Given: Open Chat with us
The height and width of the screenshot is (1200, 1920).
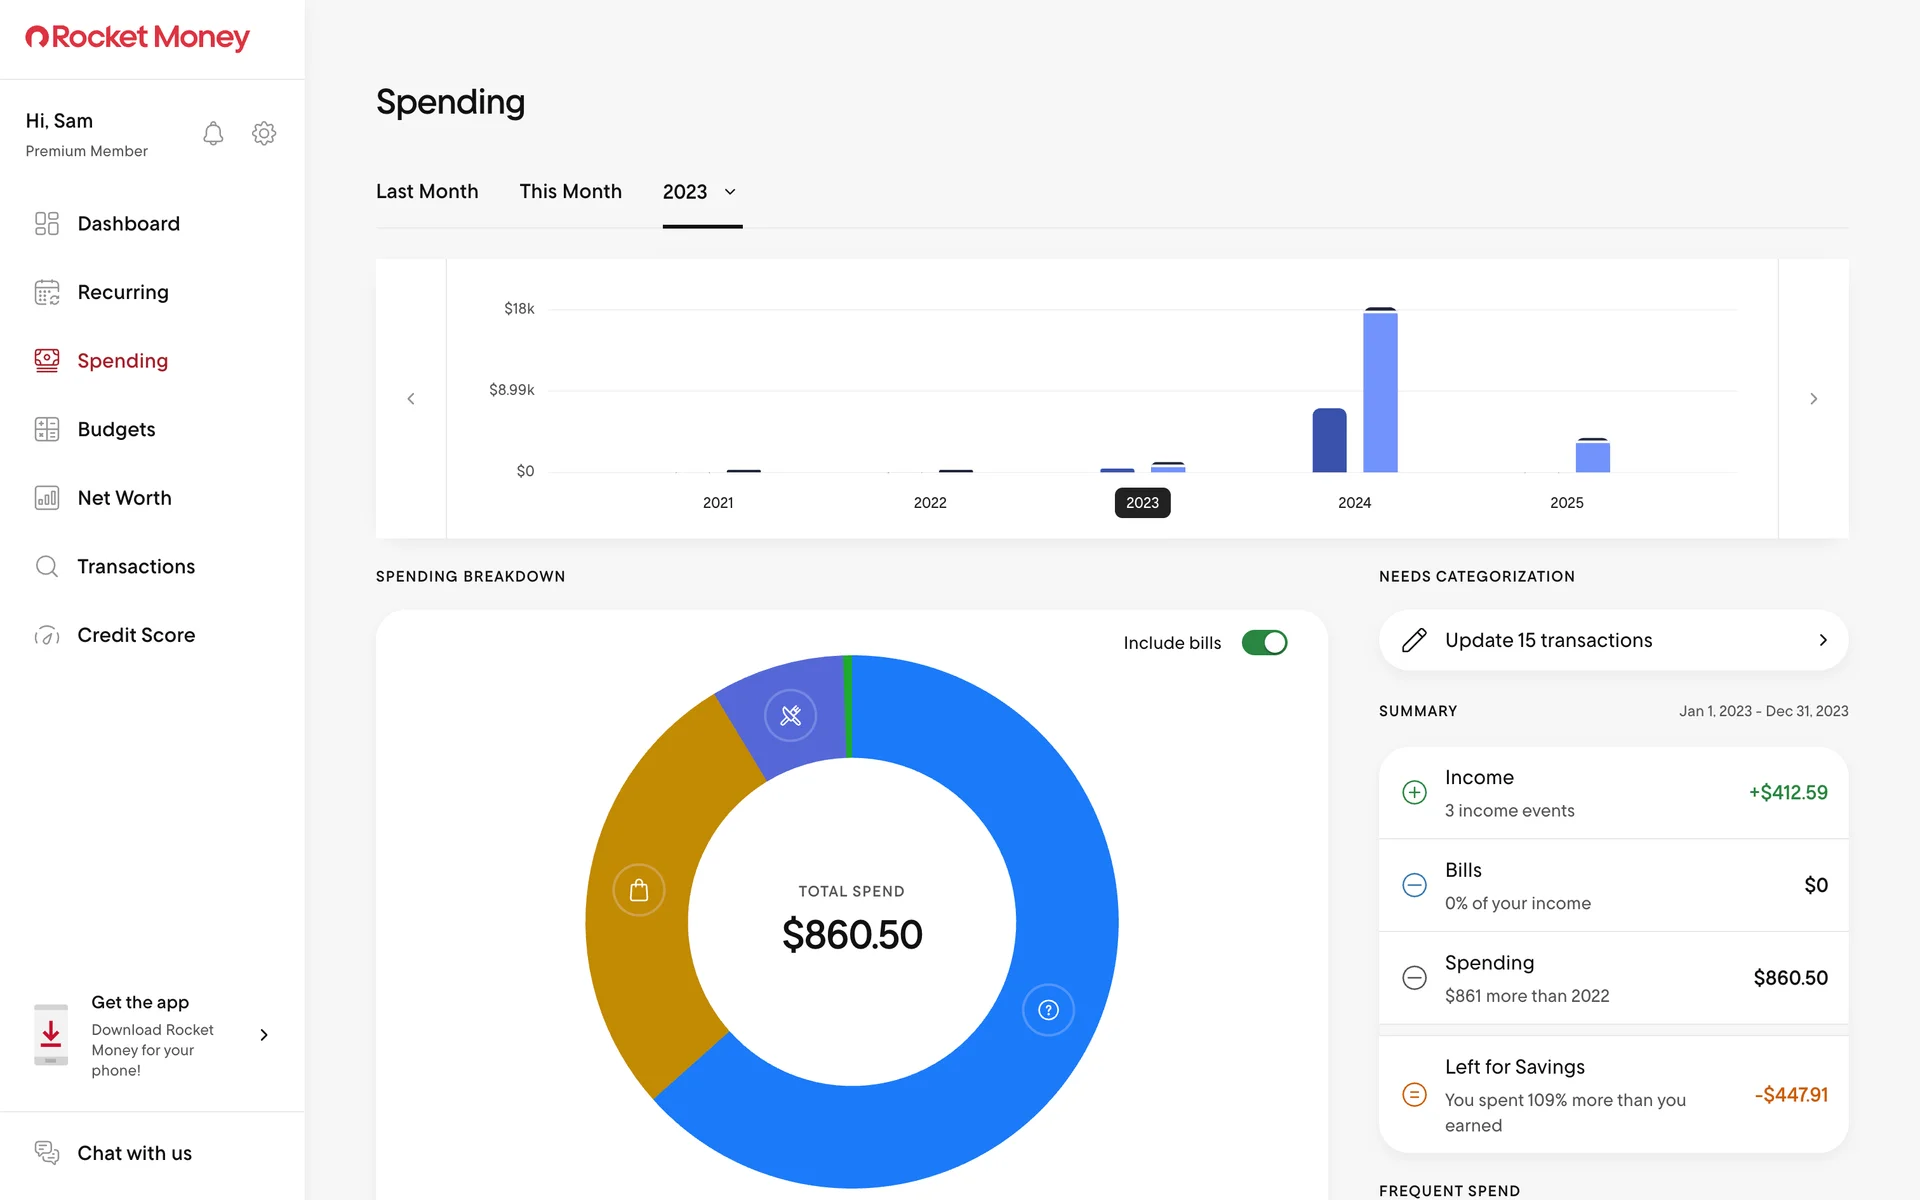Looking at the screenshot, I should pyautogui.click(x=134, y=1153).
